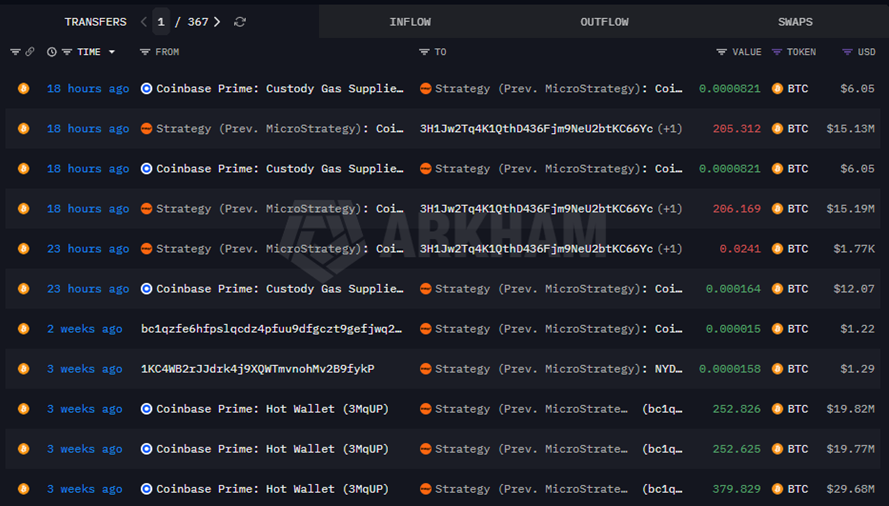Image resolution: width=889 pixels, height=506 pixels.
Task: Filter by VALUE column
Action: coord(721,52)
